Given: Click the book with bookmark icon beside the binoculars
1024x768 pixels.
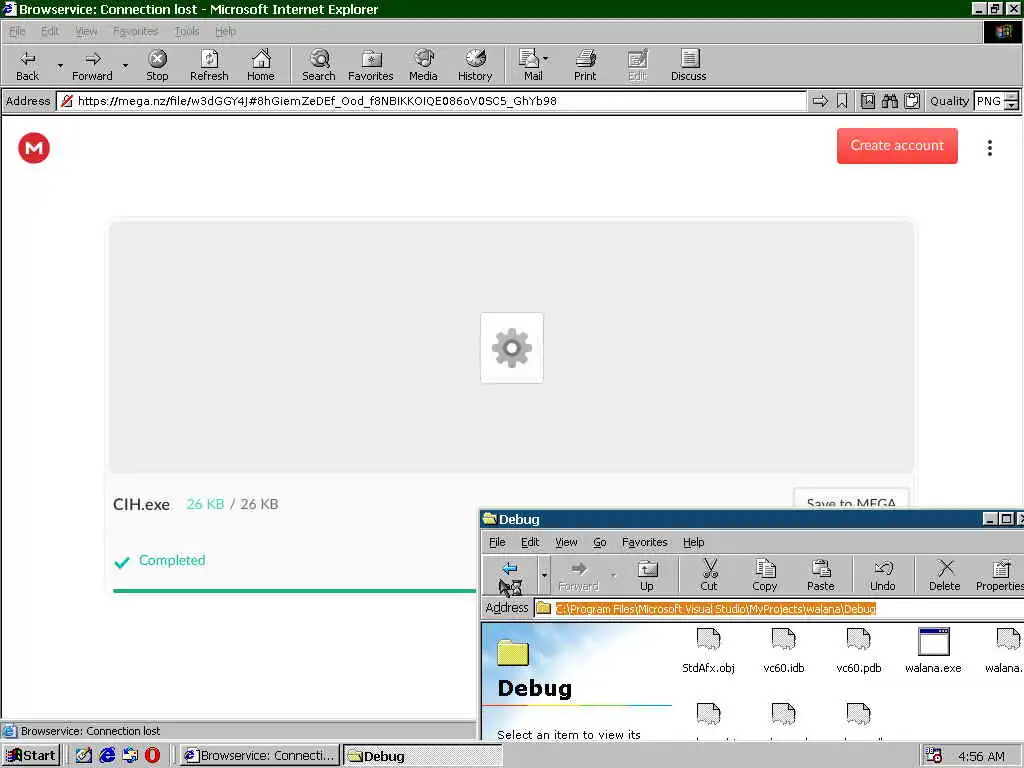Looking at the screenshot, I should tap(867, 101).
